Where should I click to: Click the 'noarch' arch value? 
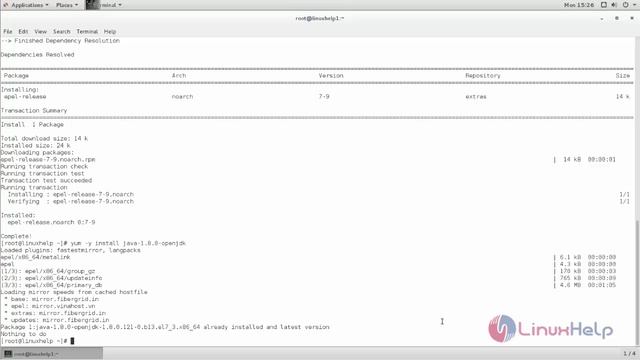182,97
